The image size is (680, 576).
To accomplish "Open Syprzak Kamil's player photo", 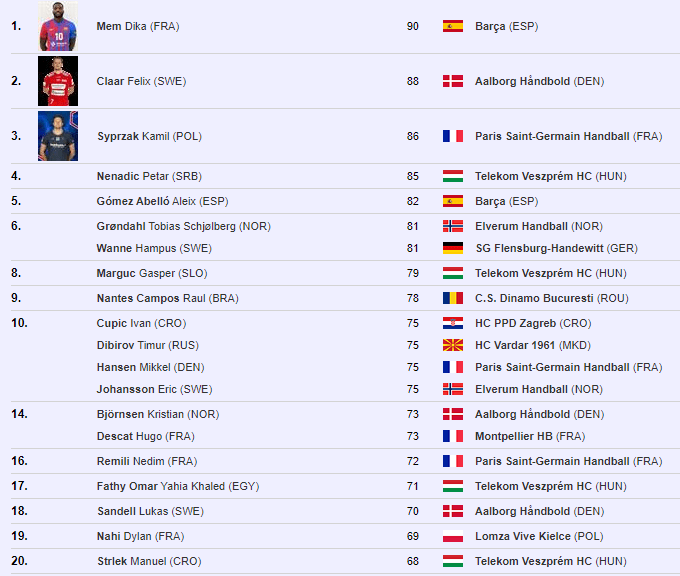I will click(58, 136).
